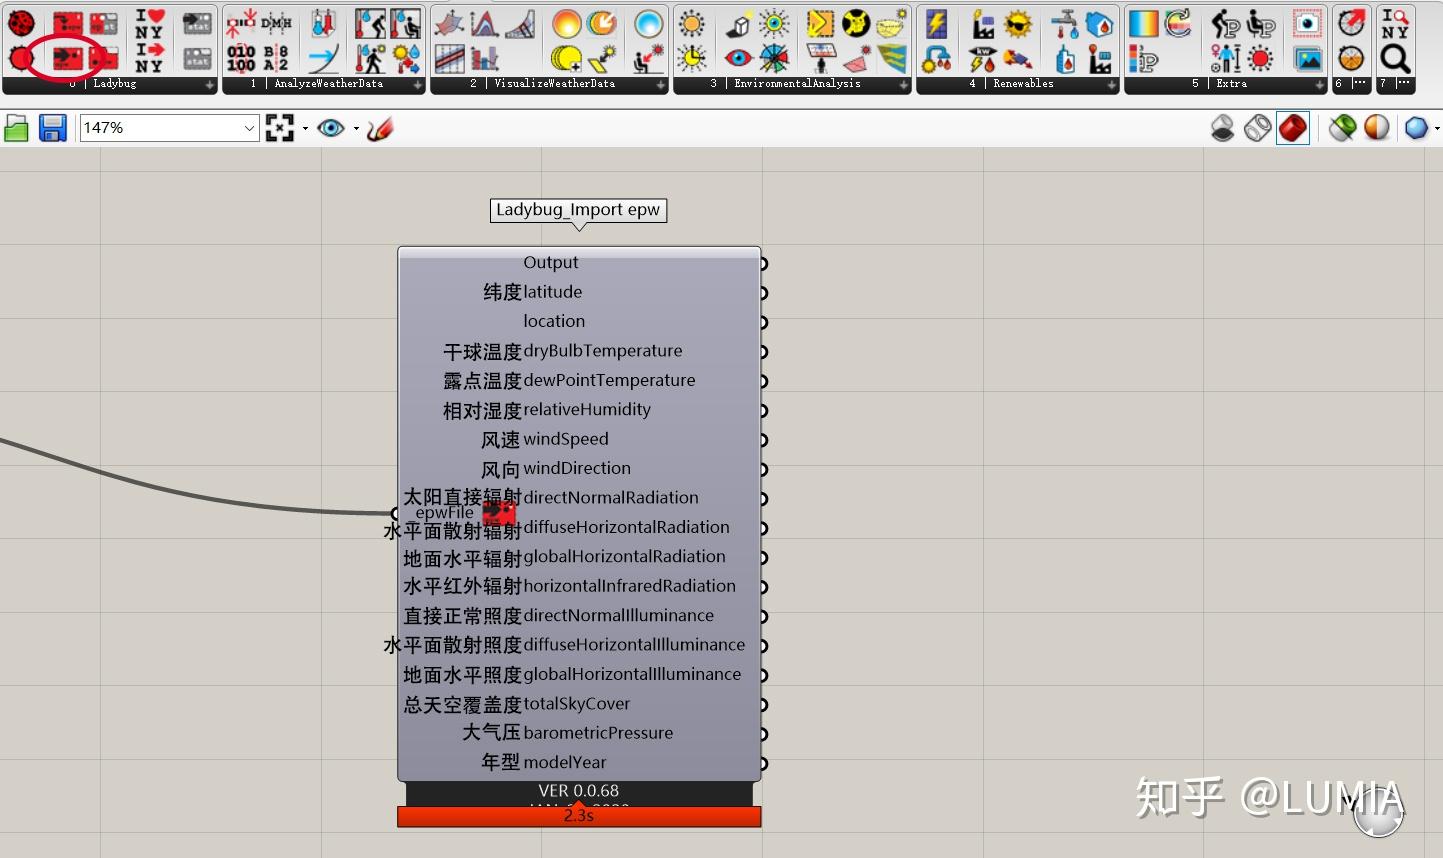
Task: Select the solar photovoltaic panel icon in Renewables
Action: pyautogui.click(x=936, y=26)
